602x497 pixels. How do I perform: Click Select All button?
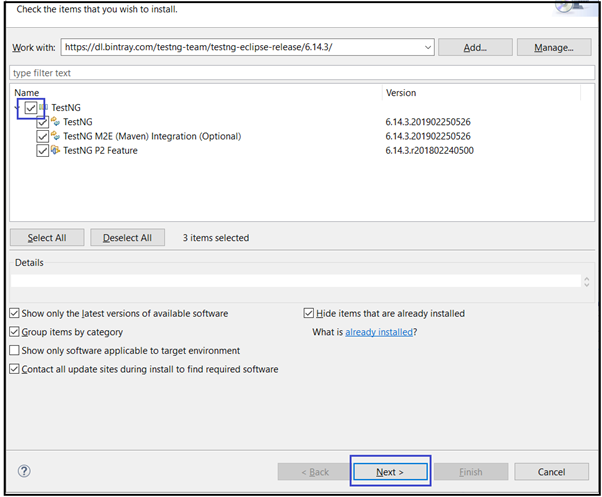click(x=47, y=238)
